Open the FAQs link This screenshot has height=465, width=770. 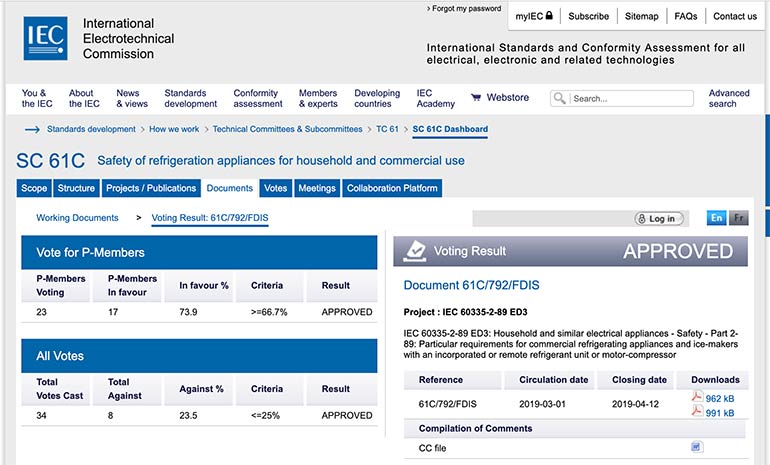click(686, 16)
